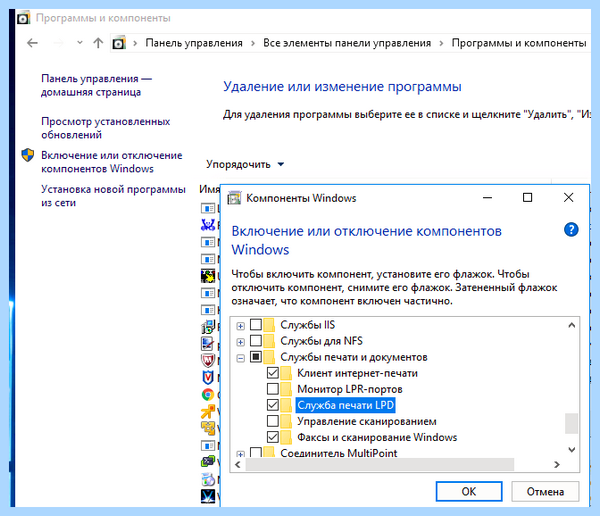This screenshot has width=600, height=516.
Task: Open the 'Упорядочить' dropdown menu
Action: pyautogui.click(x=245, y=164)
